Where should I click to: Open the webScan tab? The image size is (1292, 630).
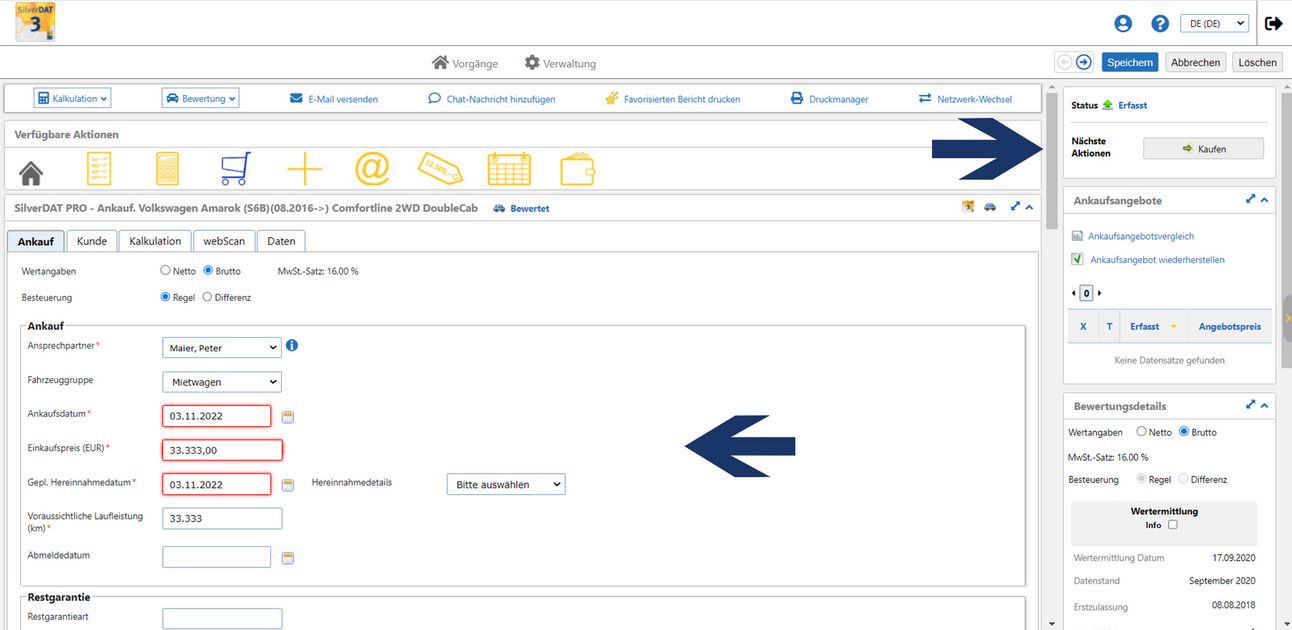(224, 241)
